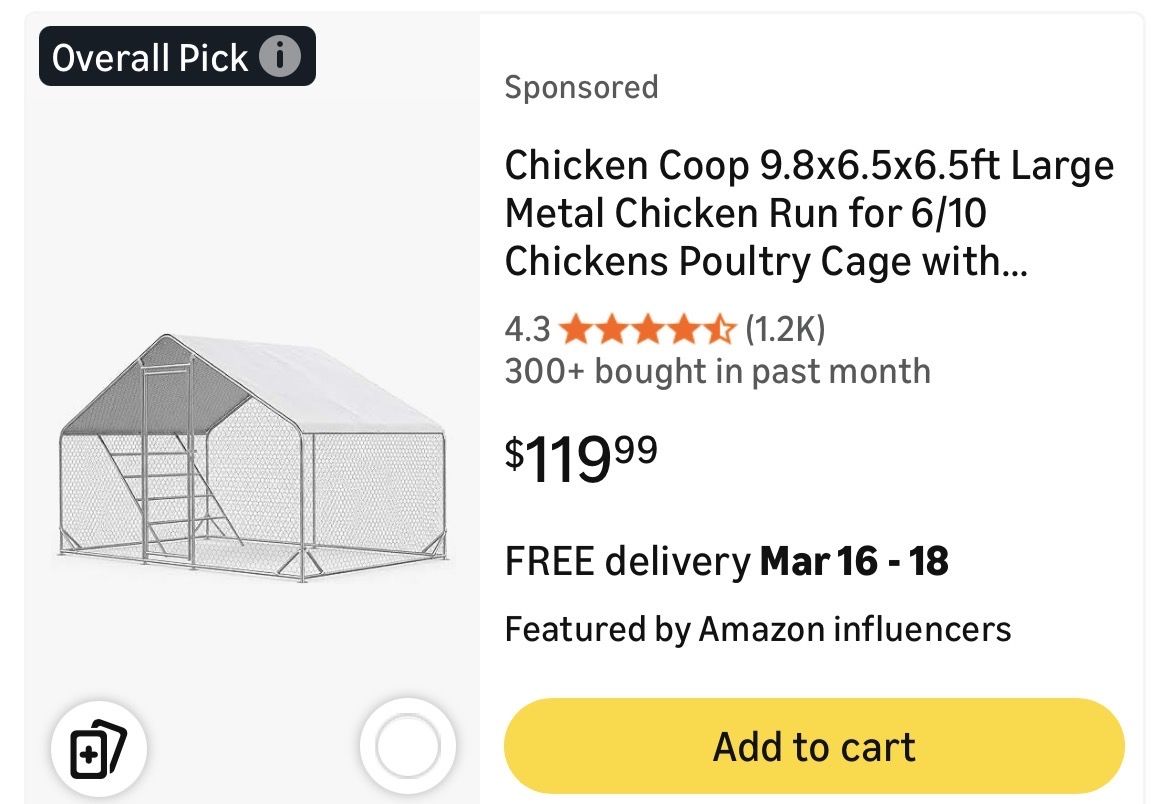
Task: Click the half-filled fifth rating star
Action: coord(720,328)
